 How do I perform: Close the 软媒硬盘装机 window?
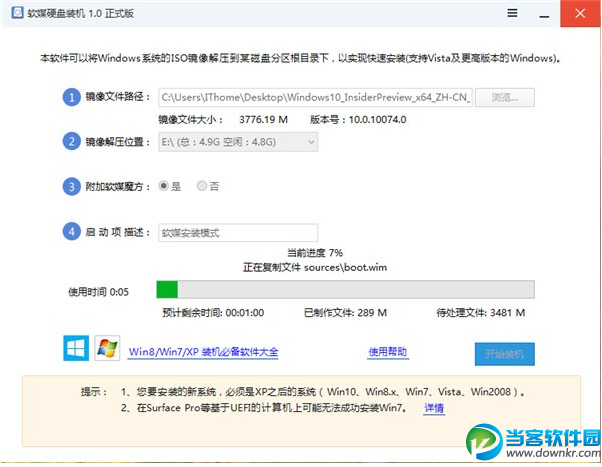[580, 13]
